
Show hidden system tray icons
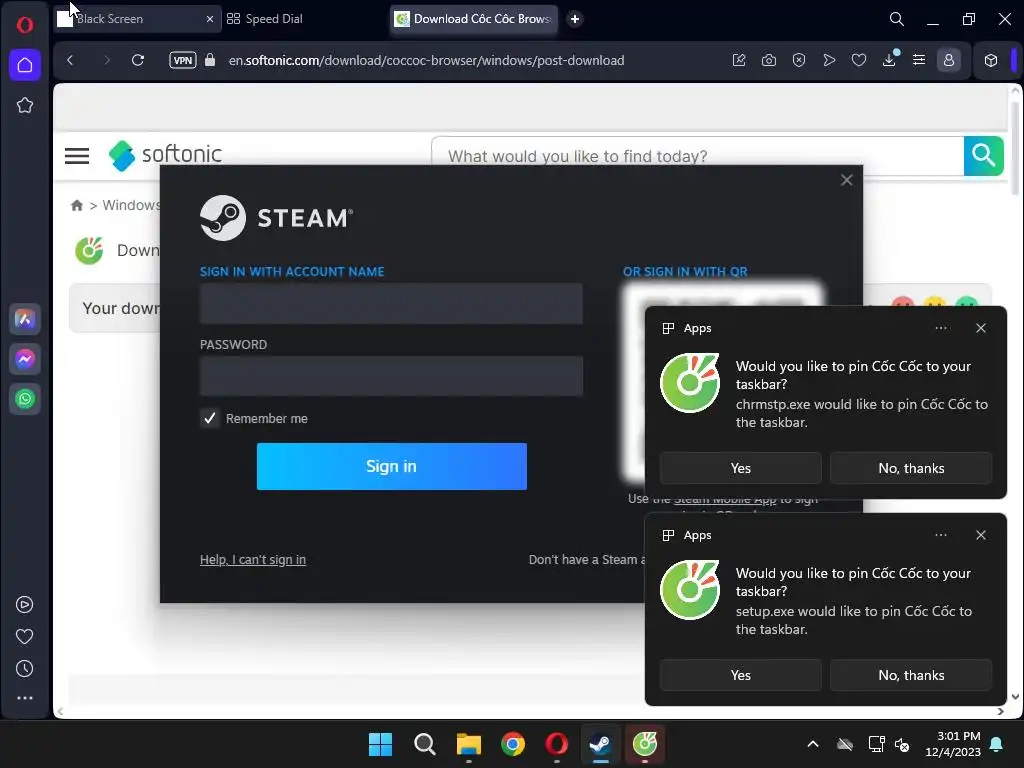[x=813, y=744]
